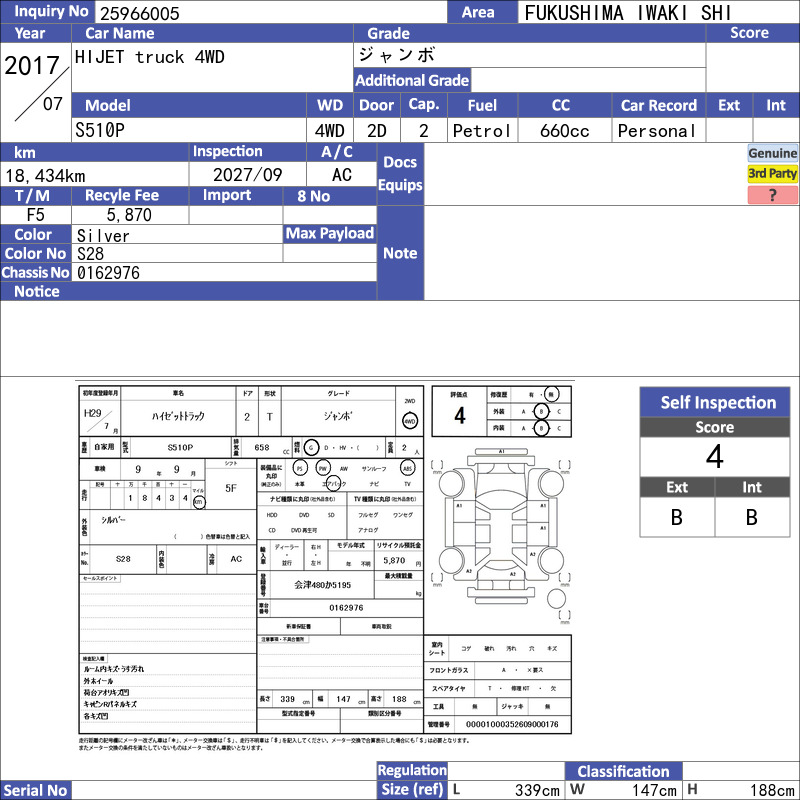Click the Inquiry No value 25966005
The width and height of the screenshot is (800, 800).
click(x=140, y=13)
